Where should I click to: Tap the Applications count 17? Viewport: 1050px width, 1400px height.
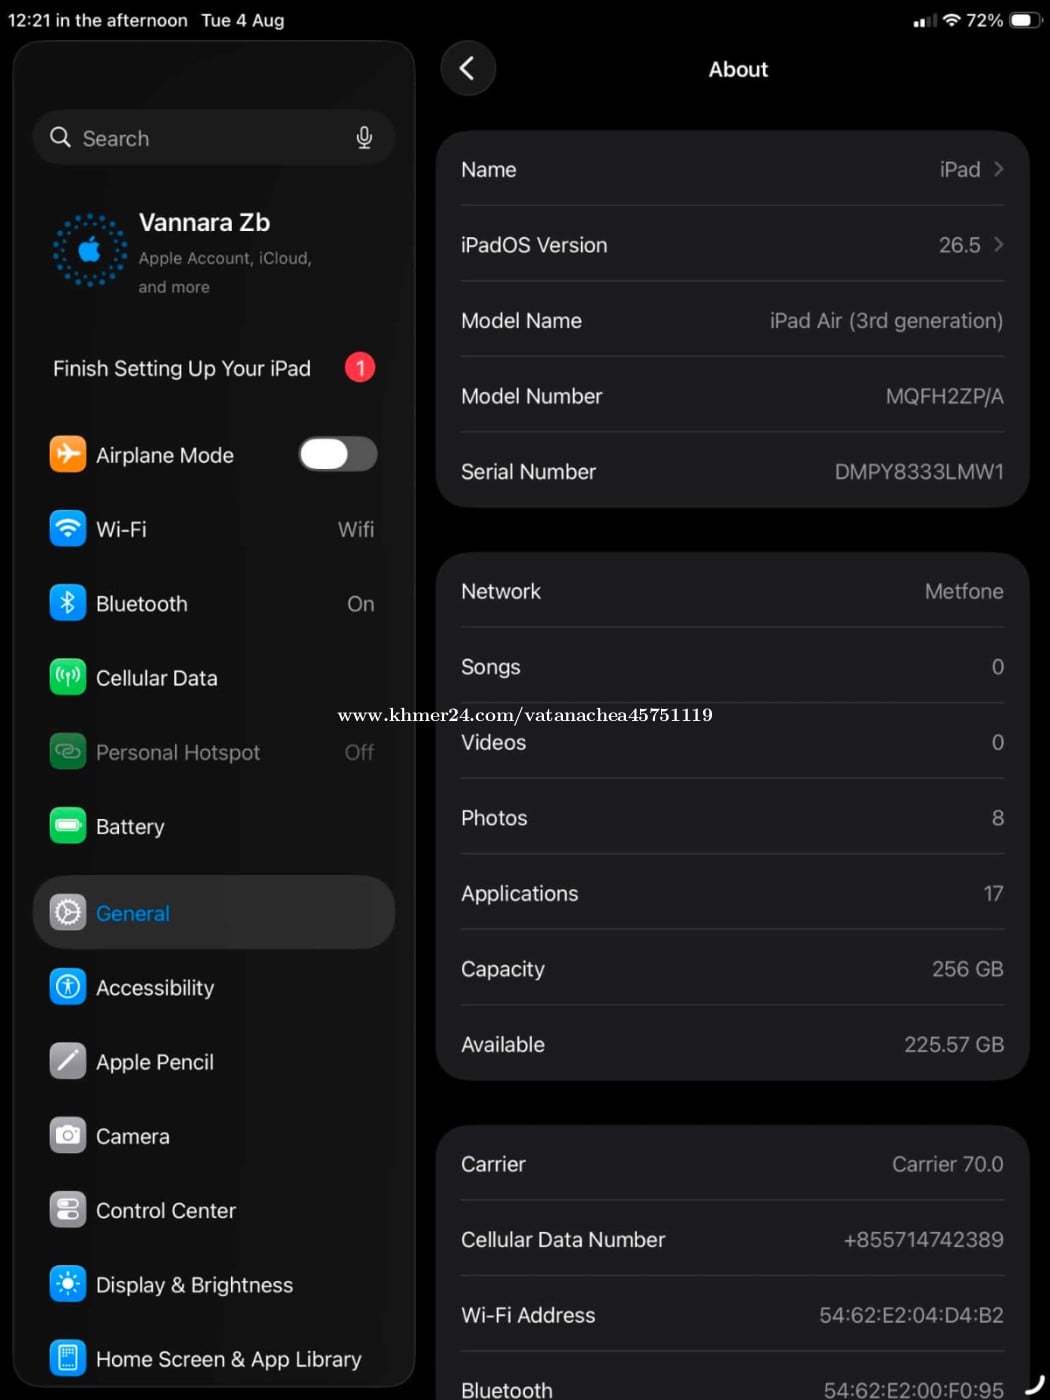point(993,893)
